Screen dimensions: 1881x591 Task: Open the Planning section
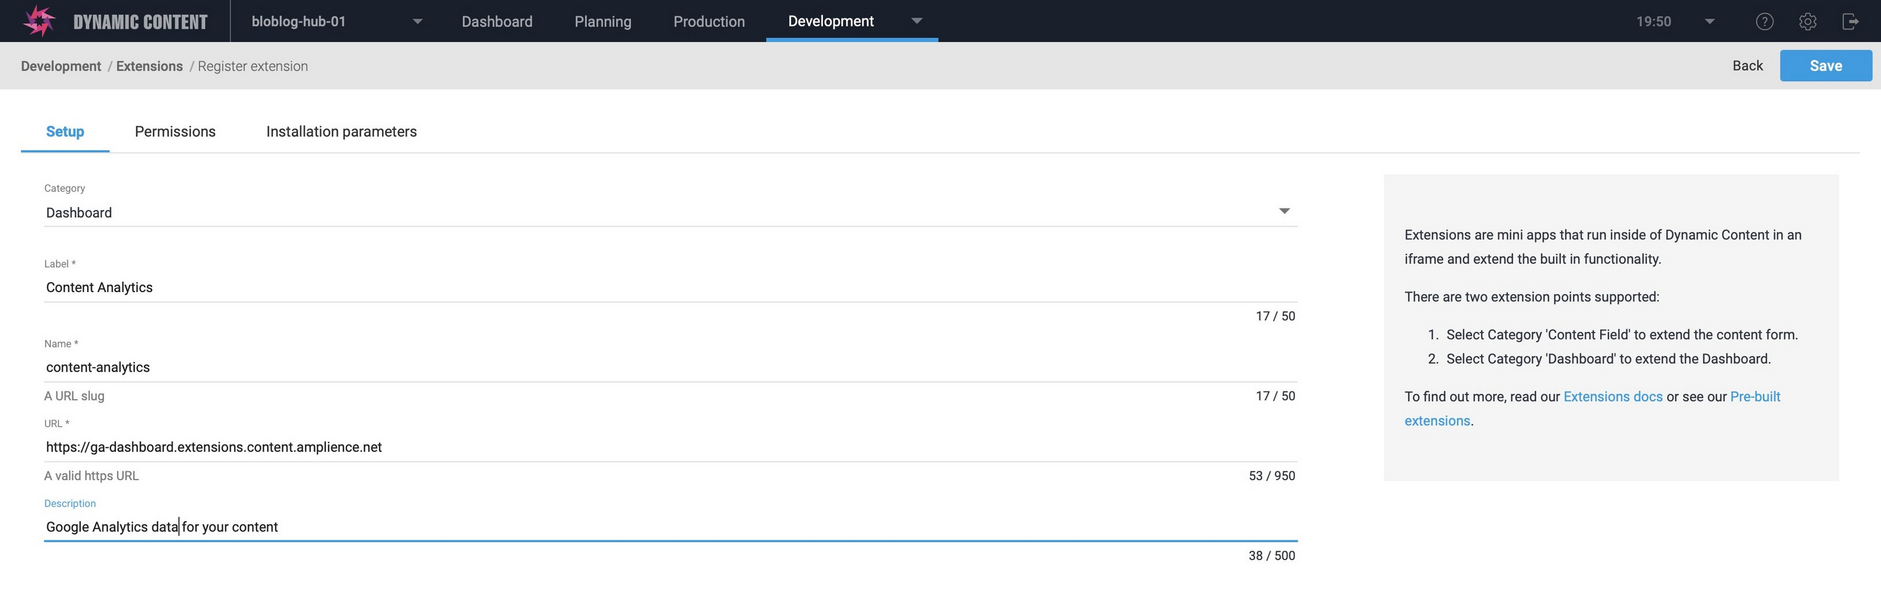tap(603, 21)
